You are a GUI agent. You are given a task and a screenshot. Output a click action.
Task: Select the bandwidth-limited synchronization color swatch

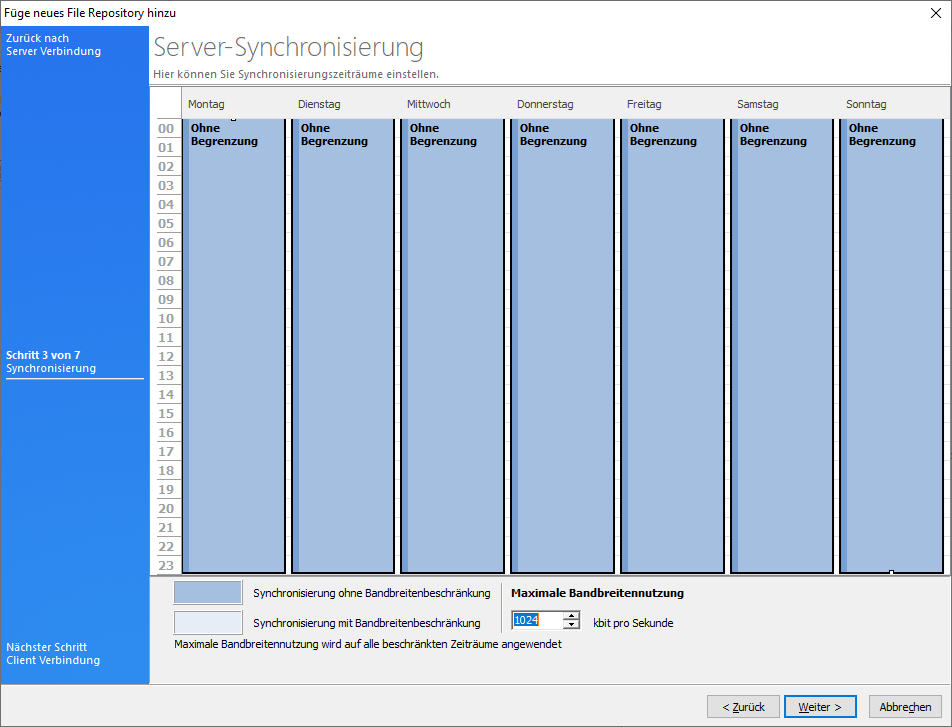click(208, 622)
